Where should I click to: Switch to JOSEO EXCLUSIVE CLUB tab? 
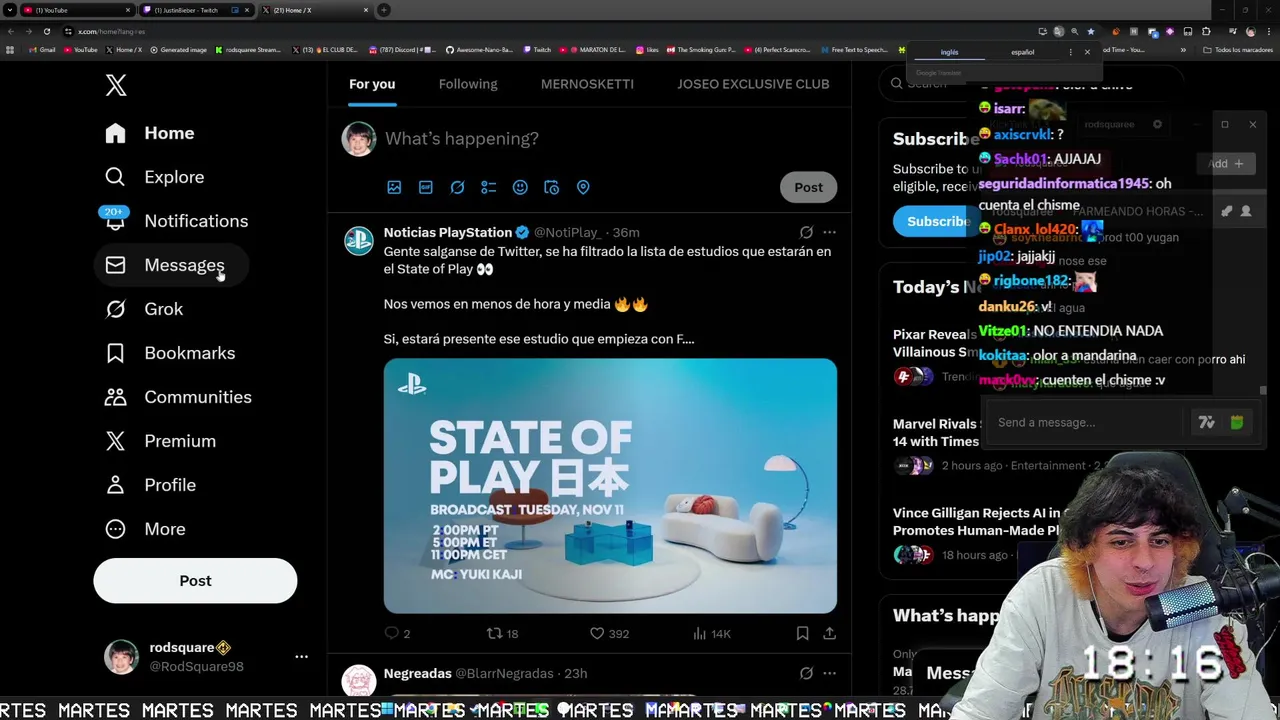click(753, 84)
